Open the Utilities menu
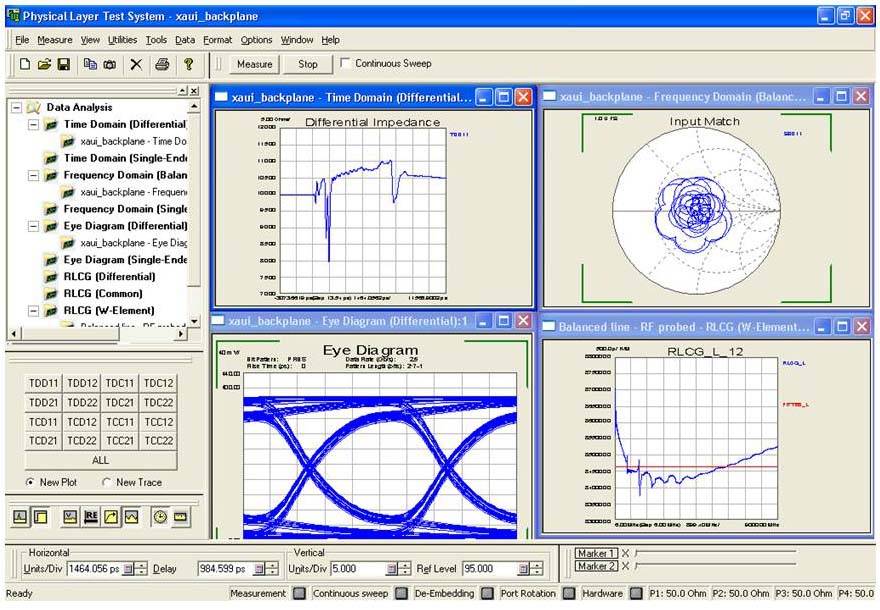This screenshot has height=610, width=880. [122, 40]
